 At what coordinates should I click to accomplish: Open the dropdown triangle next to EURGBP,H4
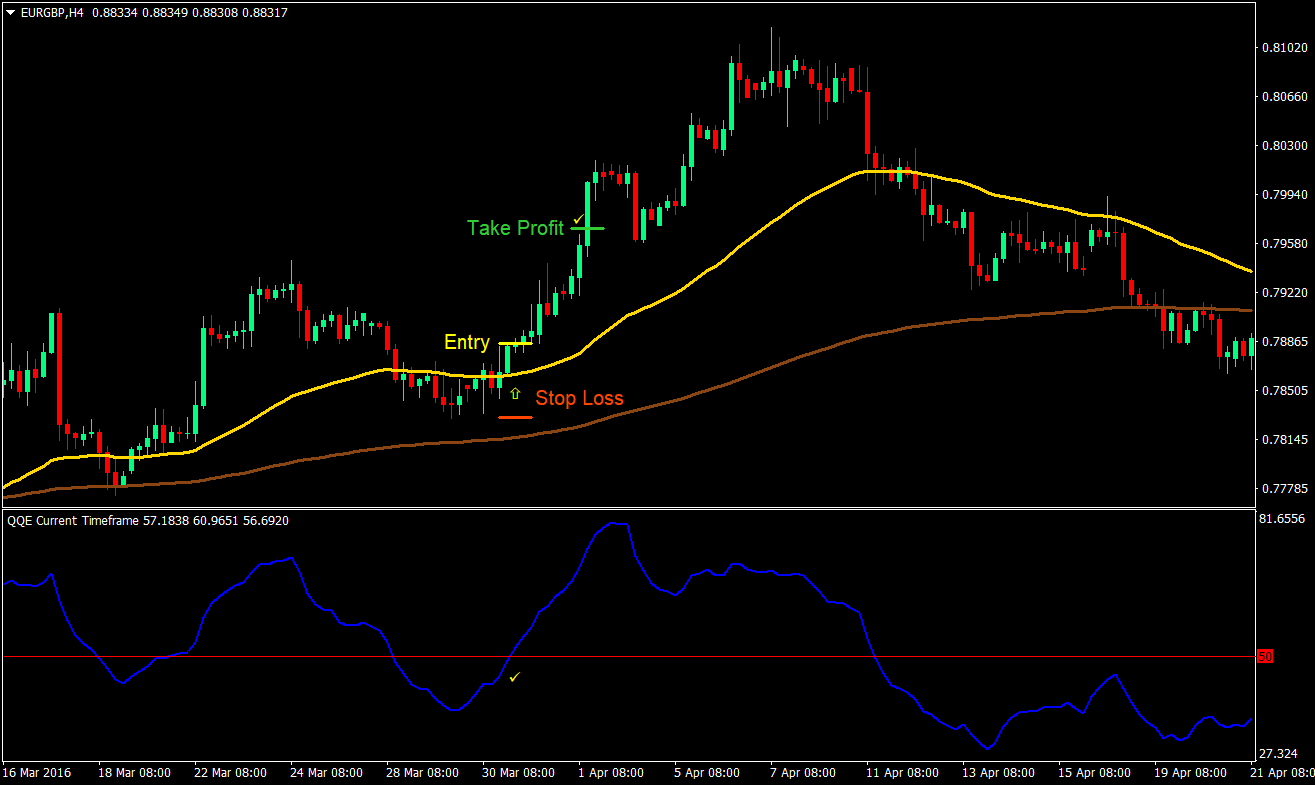pos(10,13)
